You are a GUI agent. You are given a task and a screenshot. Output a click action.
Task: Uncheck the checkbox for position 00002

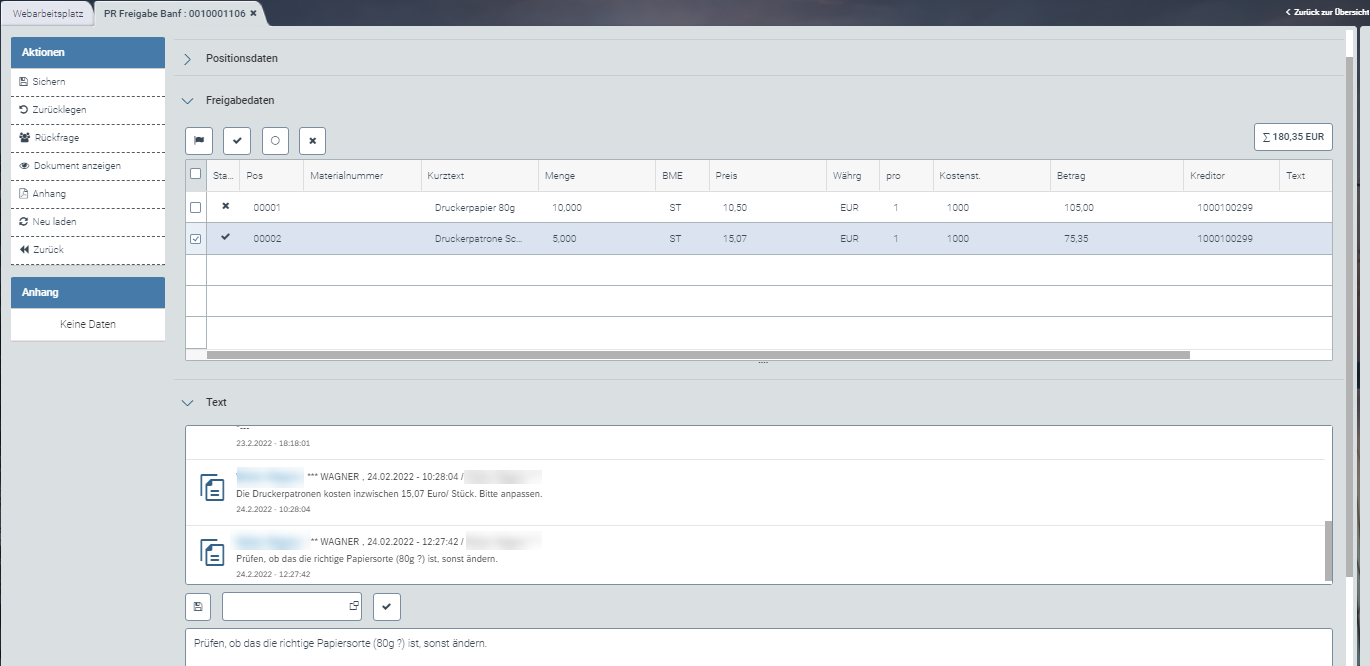point(195,239)
